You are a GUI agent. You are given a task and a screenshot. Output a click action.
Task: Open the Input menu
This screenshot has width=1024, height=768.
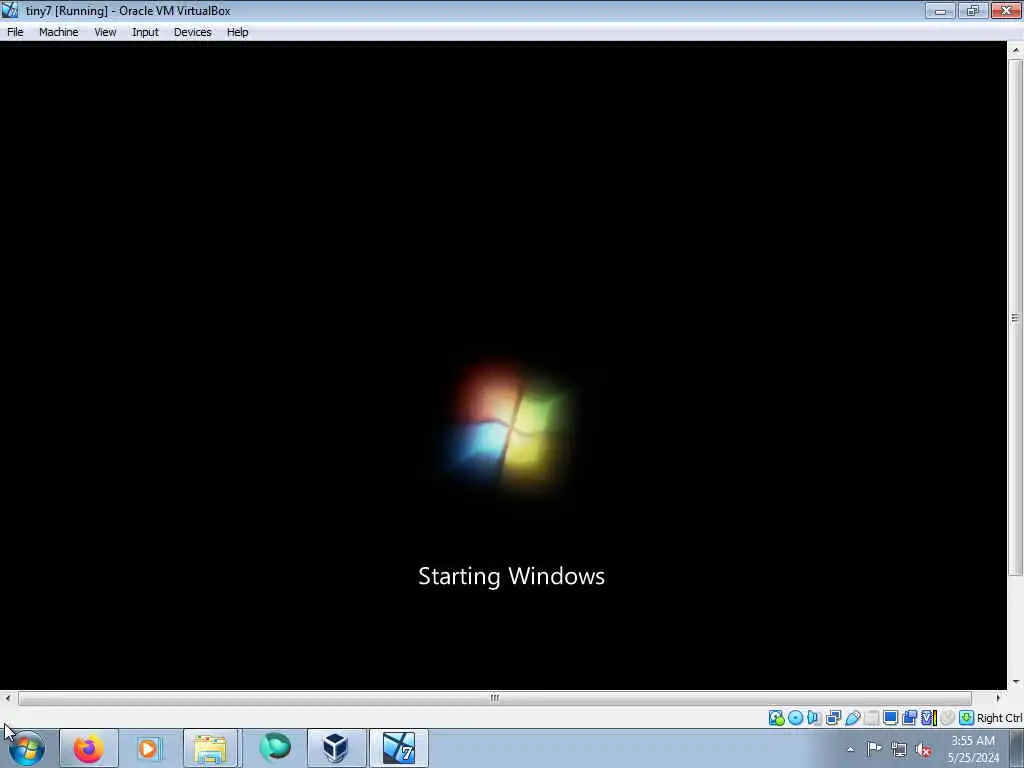[145, 32]
